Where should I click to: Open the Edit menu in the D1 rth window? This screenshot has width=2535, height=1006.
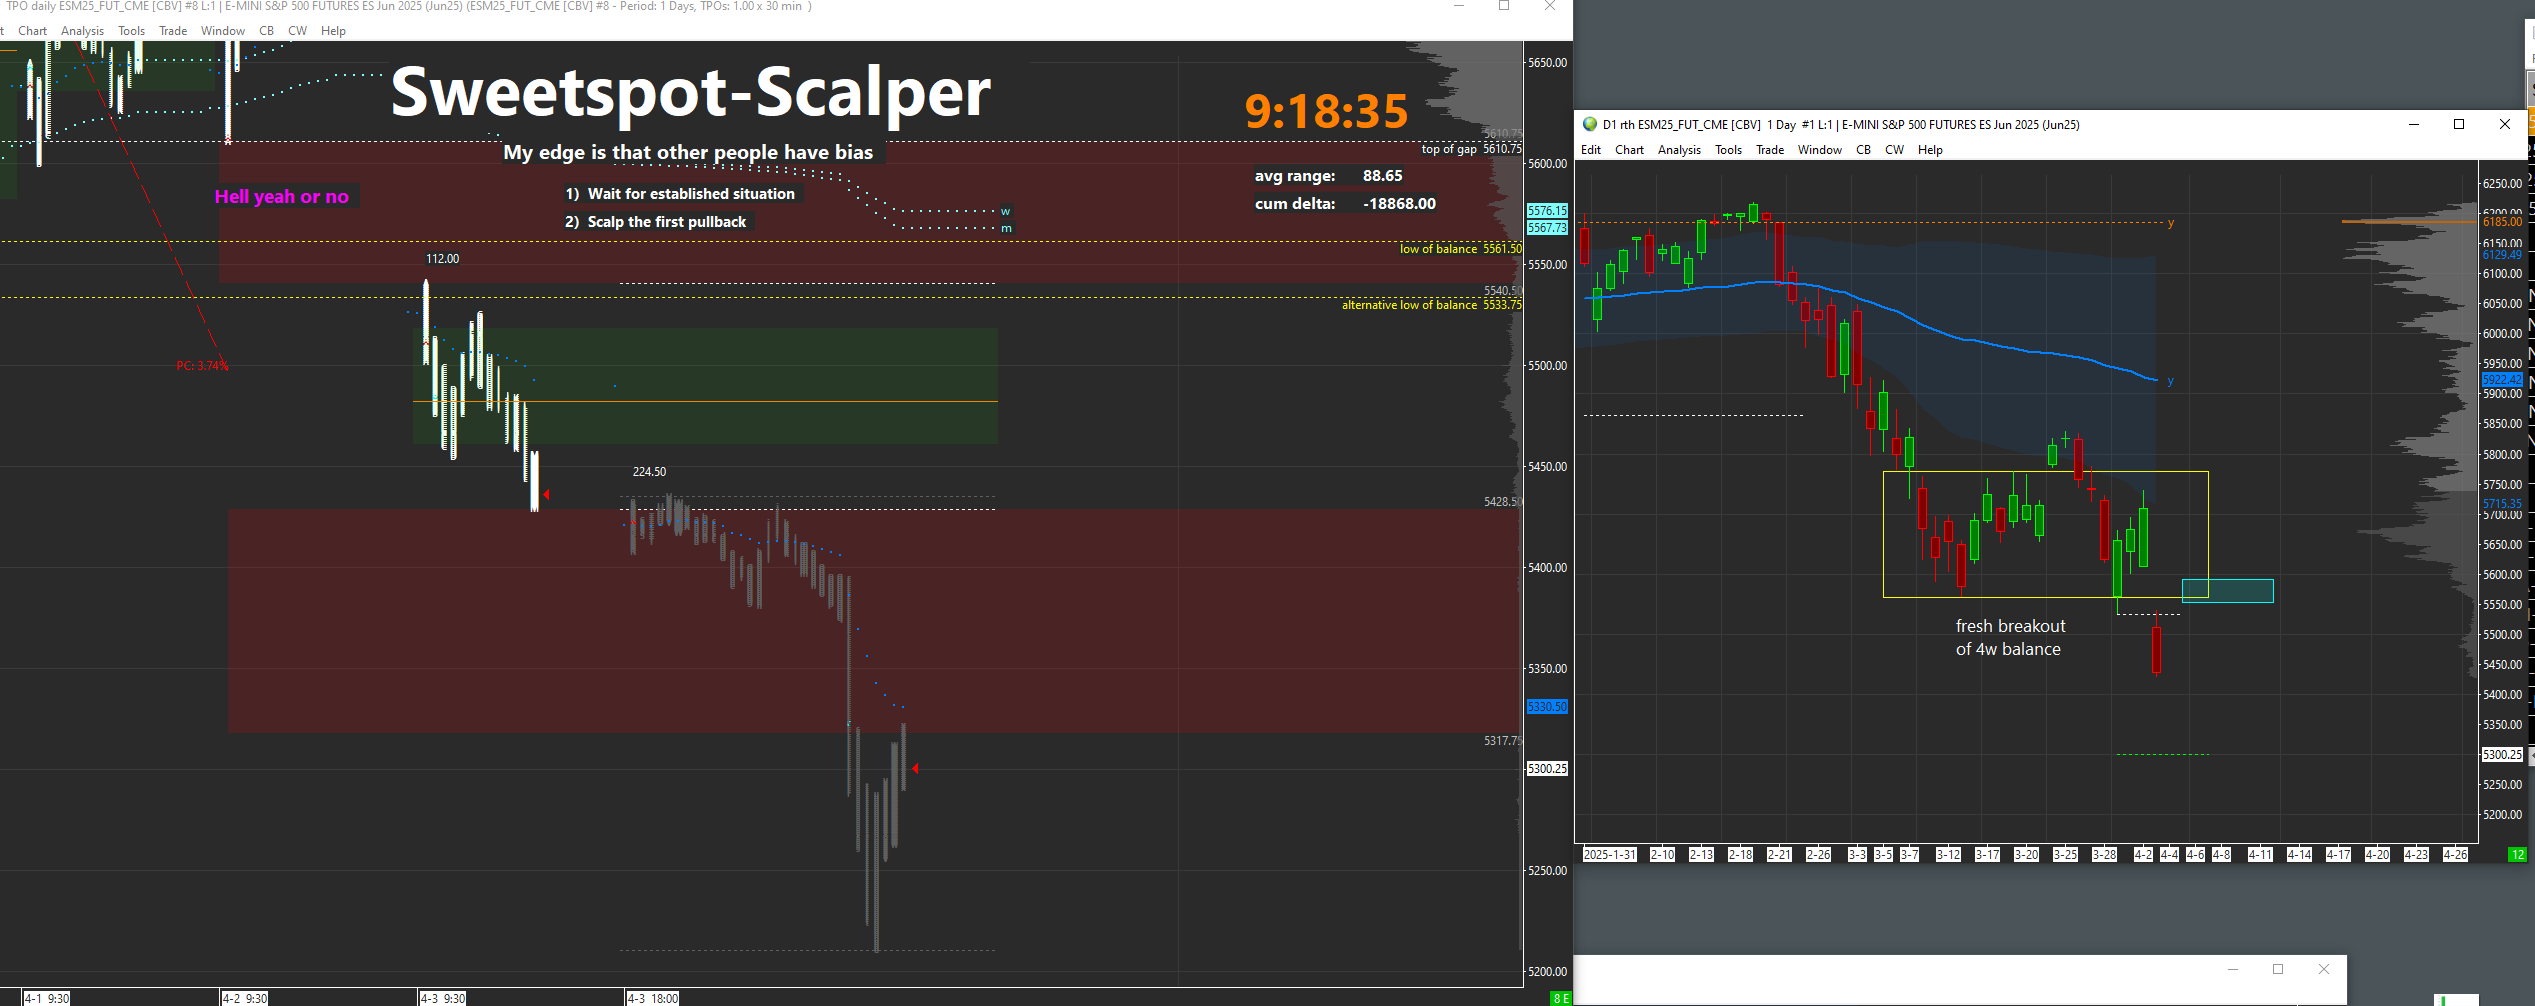[1591, 150]
